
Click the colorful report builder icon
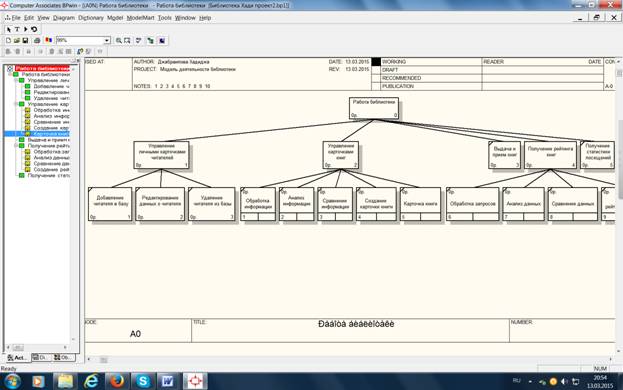point(48,41)
